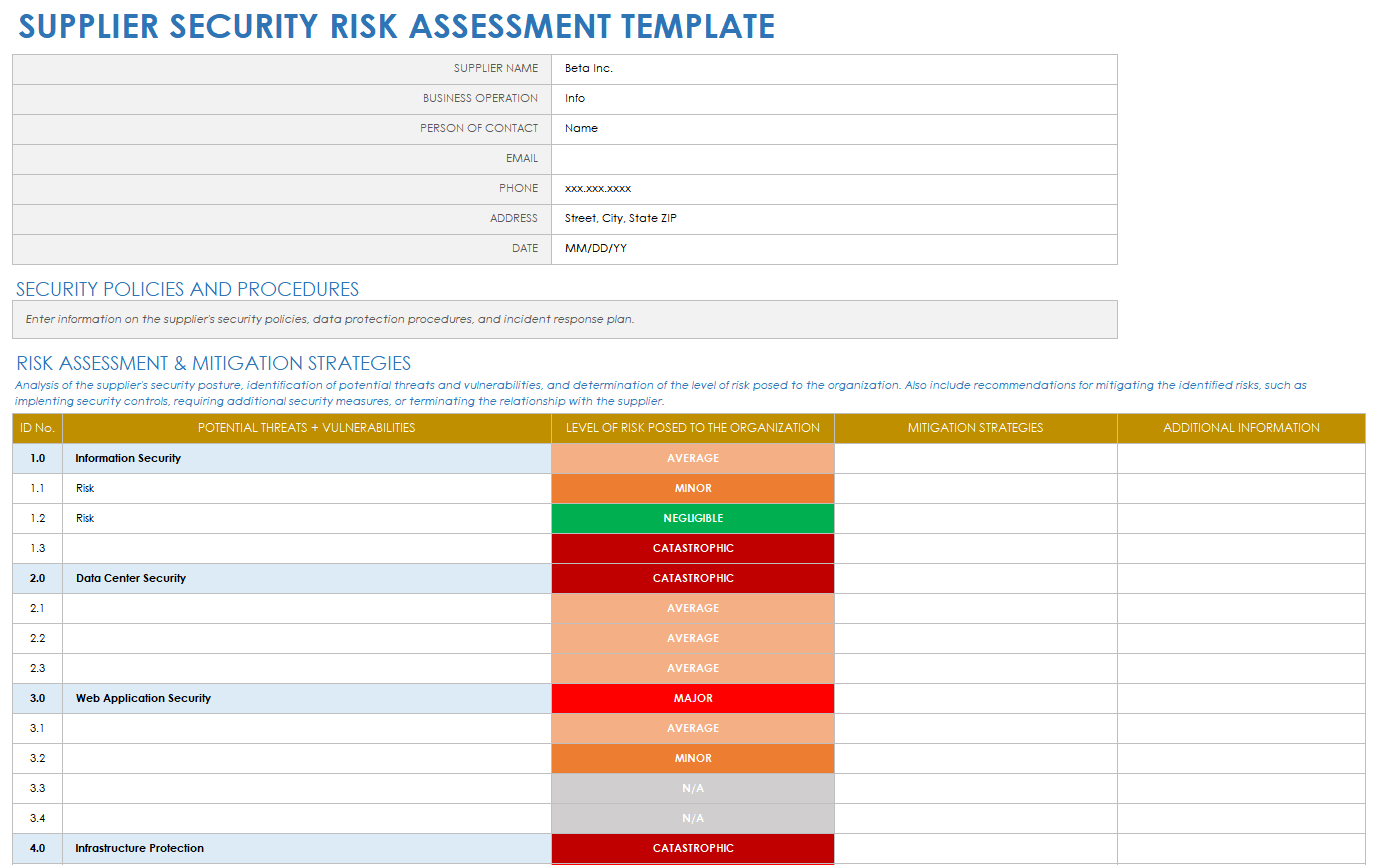Select the Address field with Street, City
Viewport: 1375px width, 865px height.
coord(833,219)
